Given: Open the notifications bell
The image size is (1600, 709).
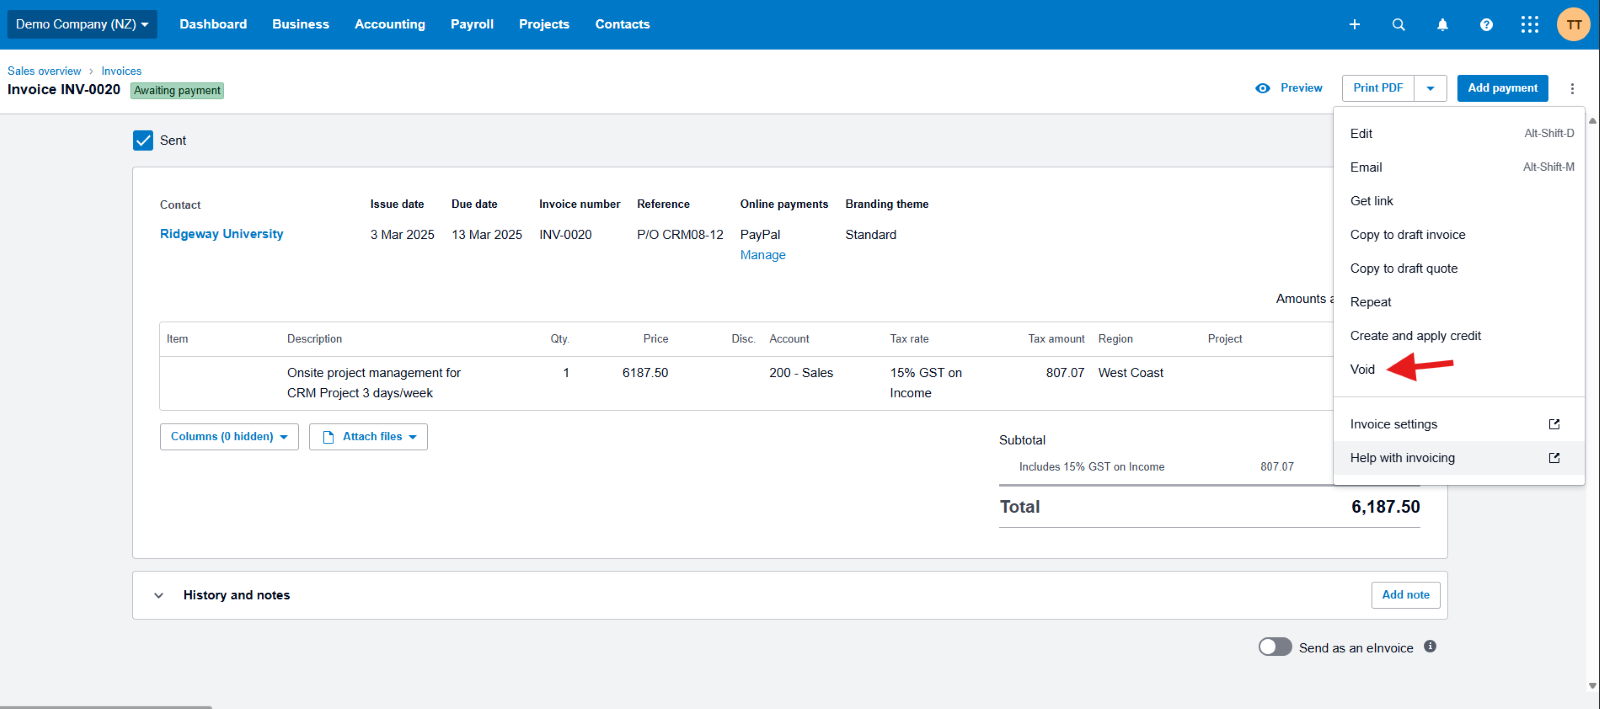Looking at the screenshot, I should click(1442, 25).
